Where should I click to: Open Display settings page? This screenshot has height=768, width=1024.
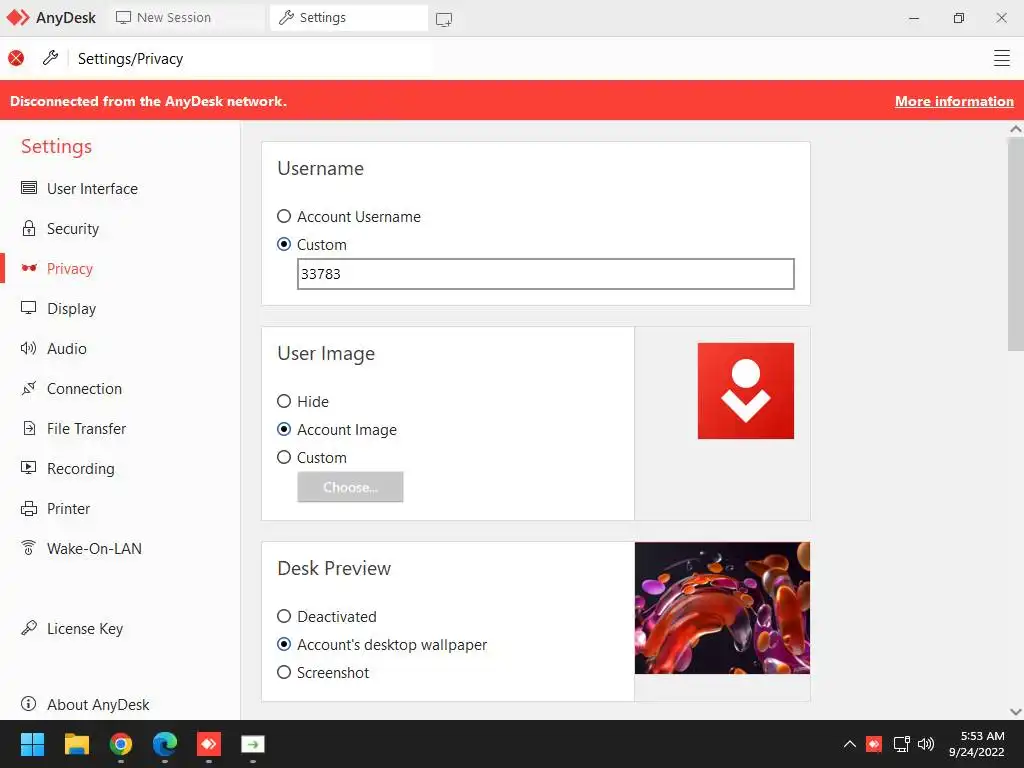pos(71,308)
